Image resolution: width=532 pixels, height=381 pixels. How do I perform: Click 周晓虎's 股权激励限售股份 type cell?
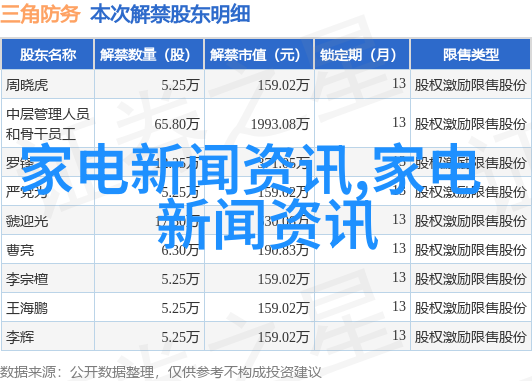pyautogui.click(x=470, y=85)
